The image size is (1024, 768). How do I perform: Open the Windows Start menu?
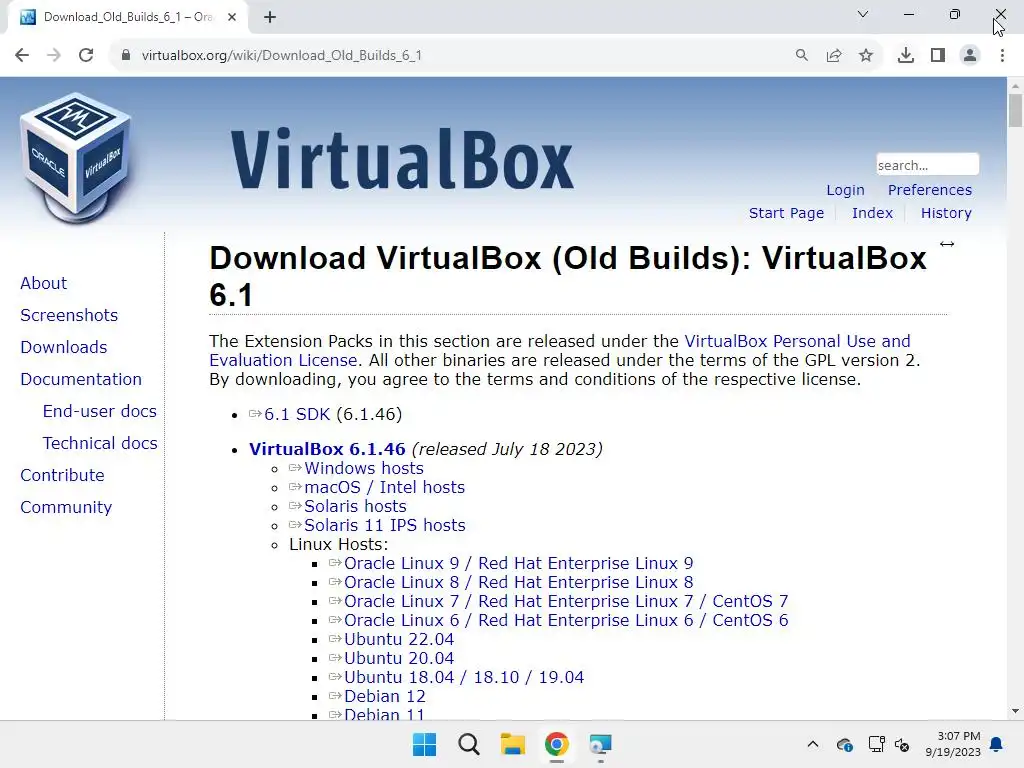[x=424, y=744]
